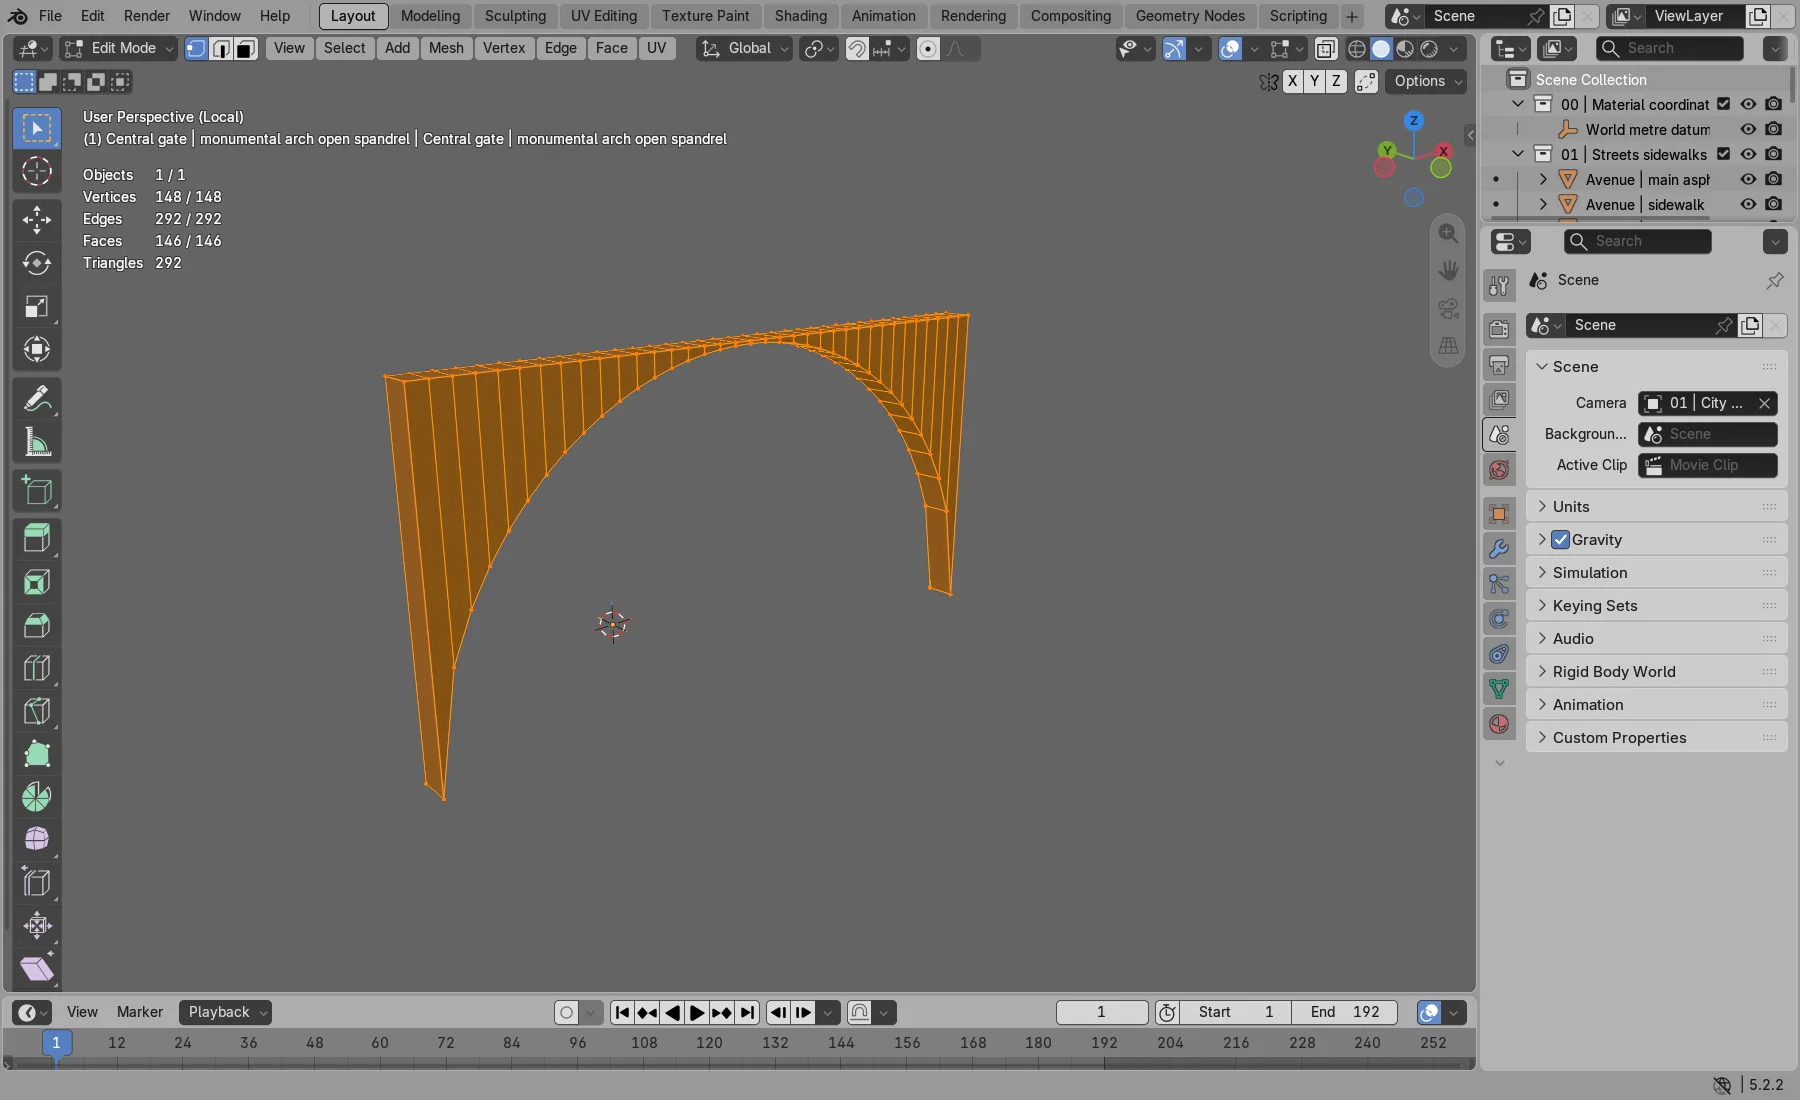Open the Edit Mode dropdown
This screenshot has height=1100, width=1800.
point(119,48)
